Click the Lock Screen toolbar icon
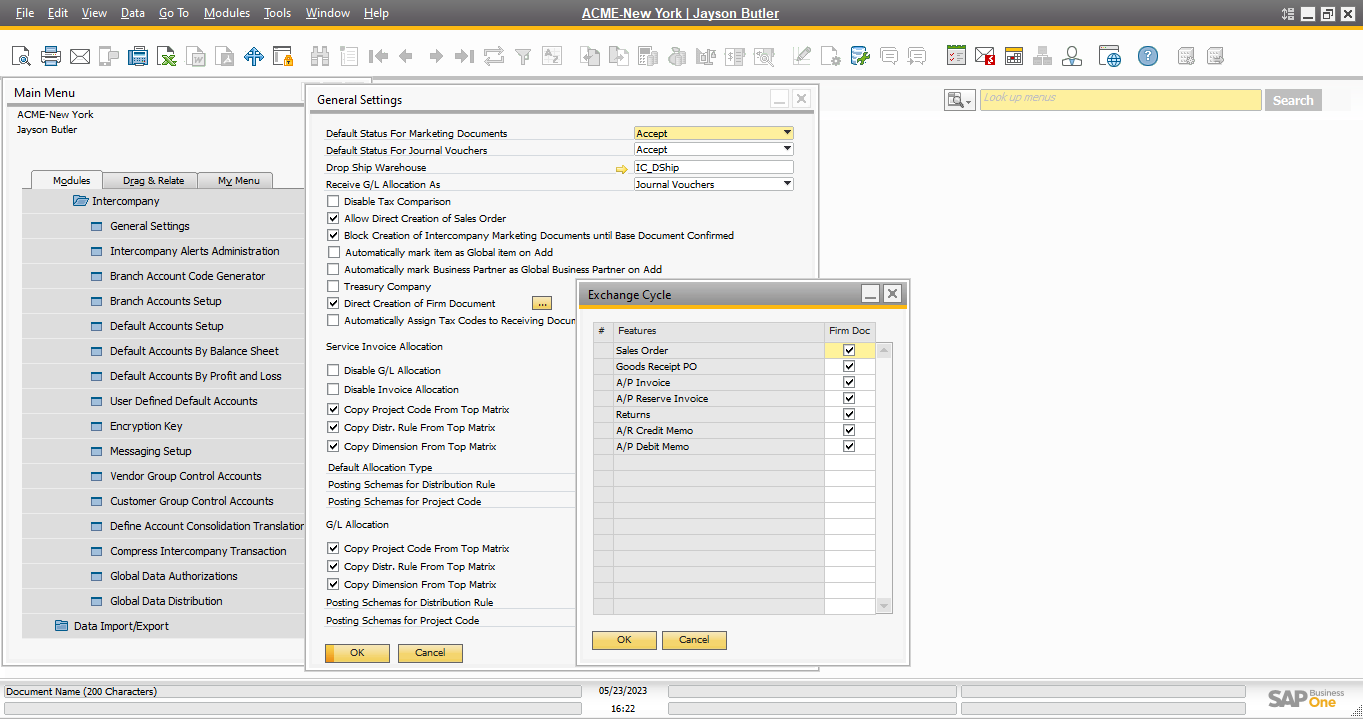Screen dimensions: 1363x719 tap(283, 56)
